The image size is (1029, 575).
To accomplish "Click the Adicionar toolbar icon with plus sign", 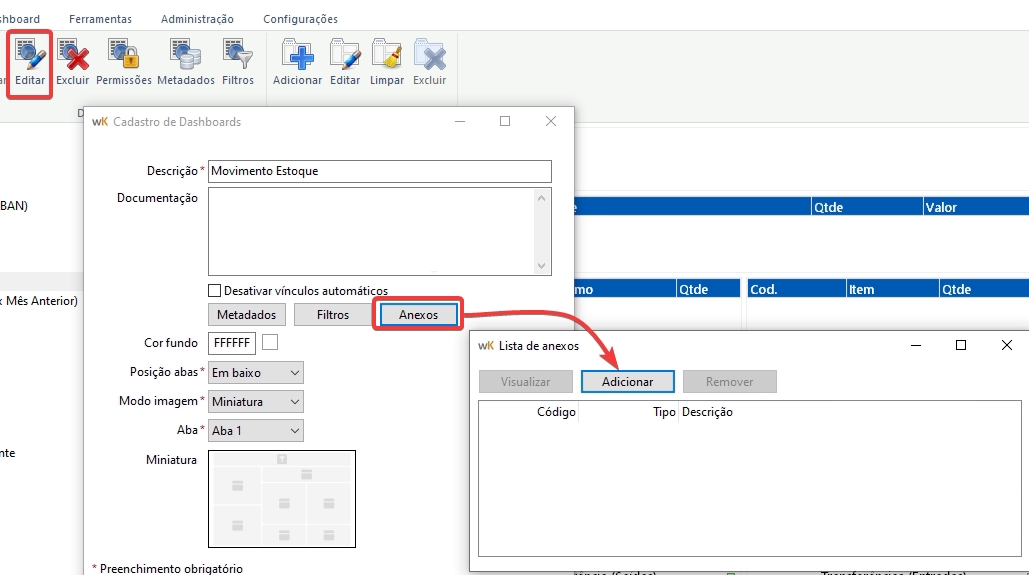I will pos(297,62).
